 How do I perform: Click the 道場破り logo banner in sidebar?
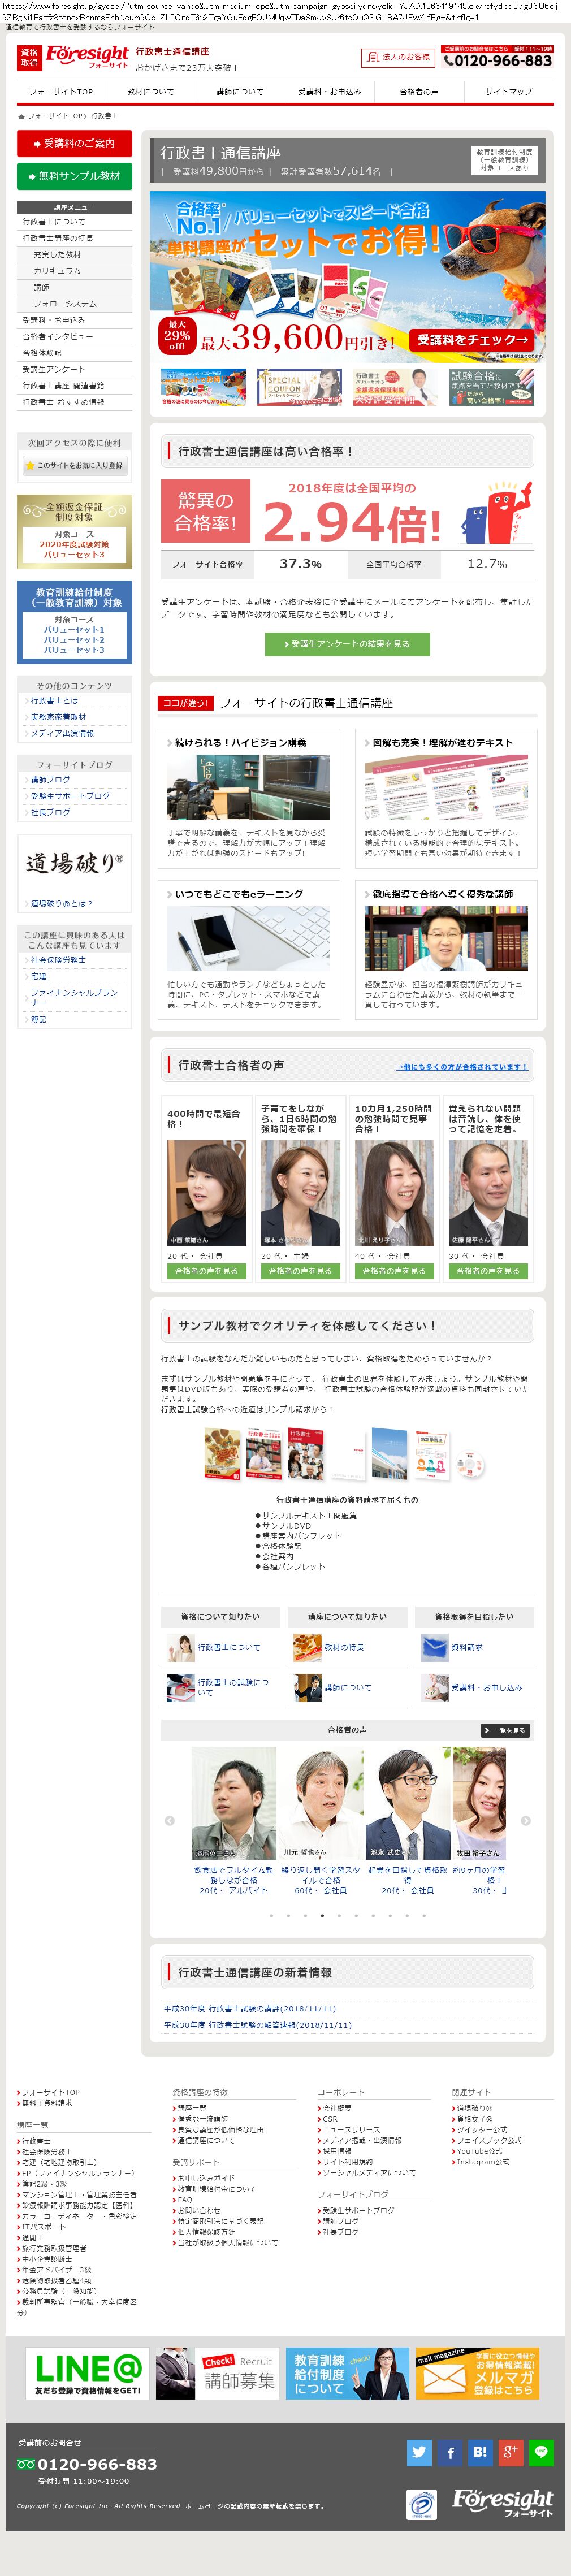(x=74, y=863)
